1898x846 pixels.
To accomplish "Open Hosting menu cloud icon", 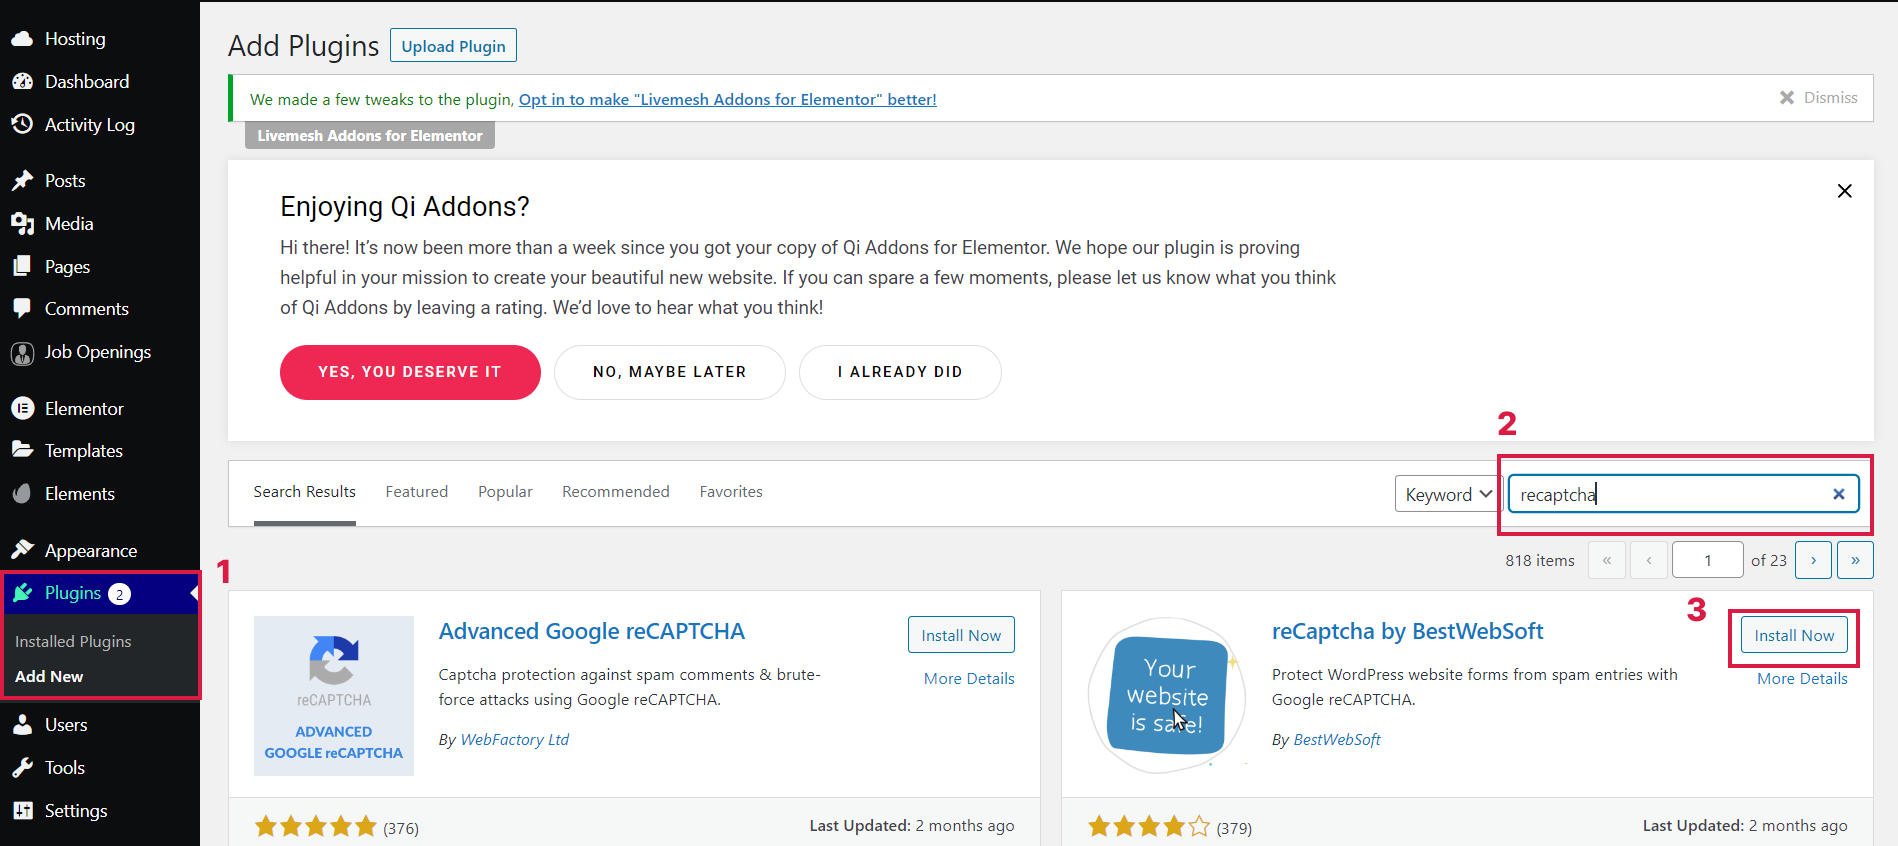I will 22,39.
